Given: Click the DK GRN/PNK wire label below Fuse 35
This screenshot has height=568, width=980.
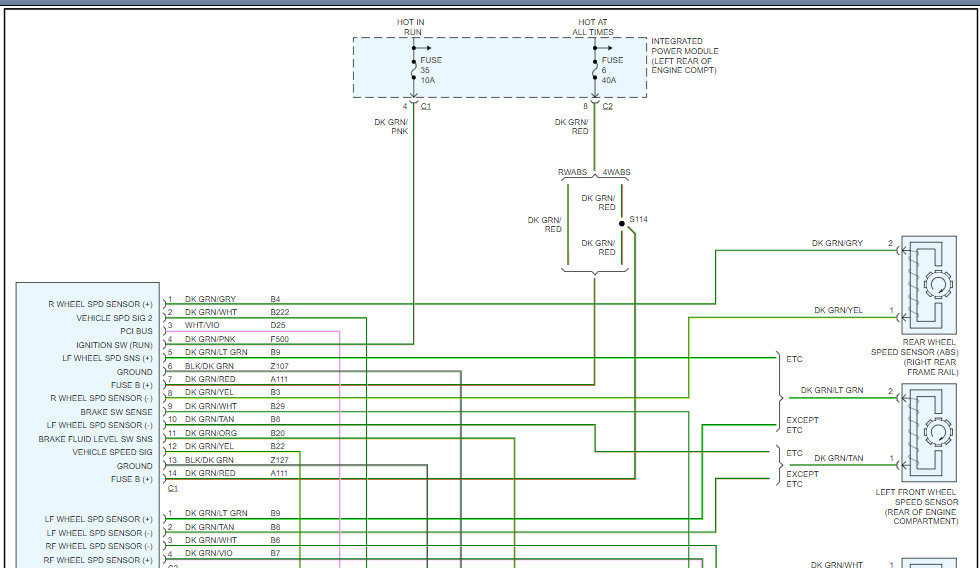Looking at the screenshot, I should point(391,127).
